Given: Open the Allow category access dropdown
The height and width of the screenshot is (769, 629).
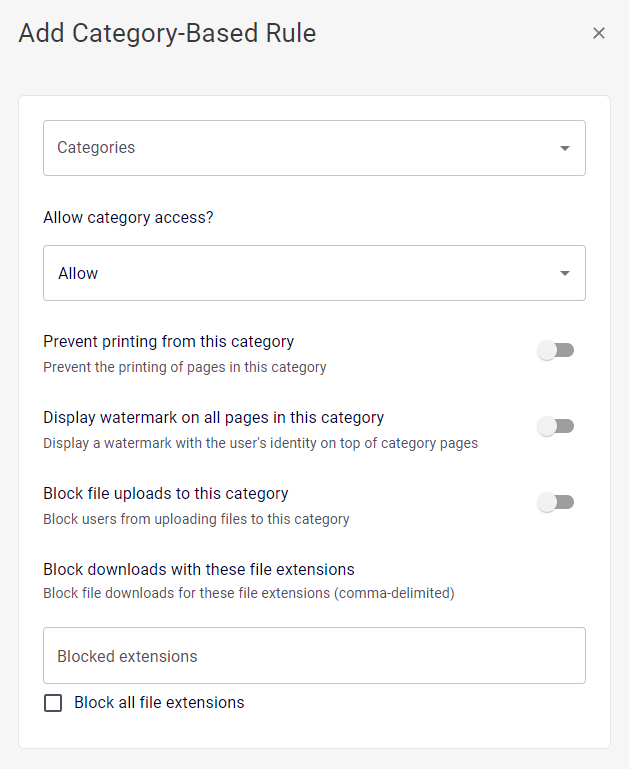Looking at the screenshot, I should (300, 273).
